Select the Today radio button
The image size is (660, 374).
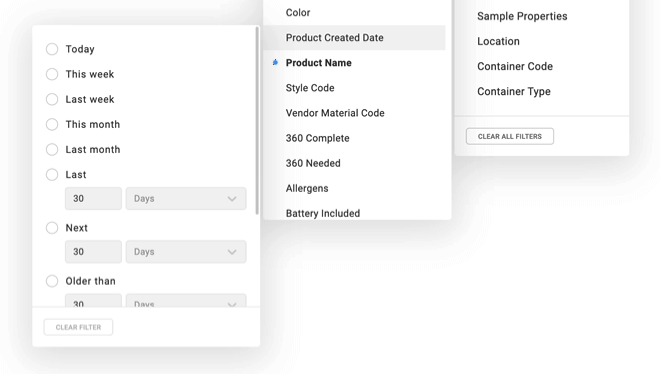point(52,49)
